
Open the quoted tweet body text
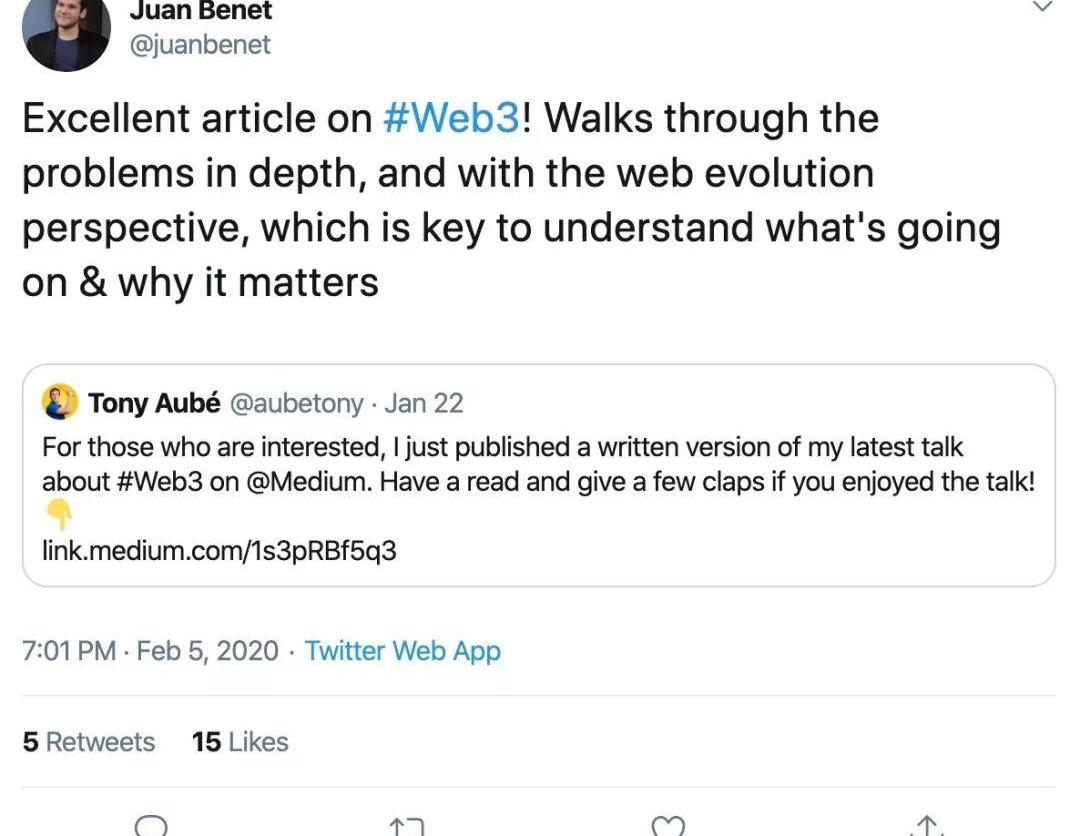coord(538,464)
